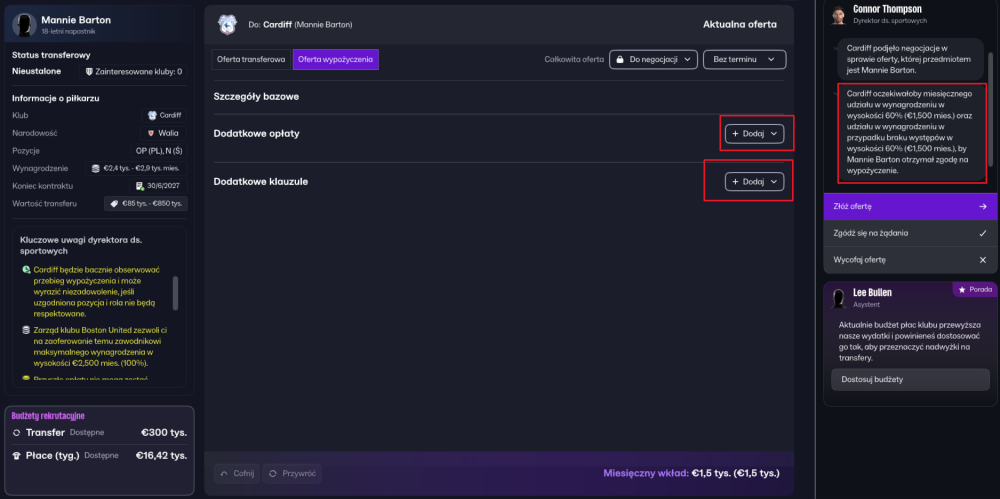The image size is (1000, 499).
Task: Click Mannie Barton's player avatar
Action: point(24,25)
